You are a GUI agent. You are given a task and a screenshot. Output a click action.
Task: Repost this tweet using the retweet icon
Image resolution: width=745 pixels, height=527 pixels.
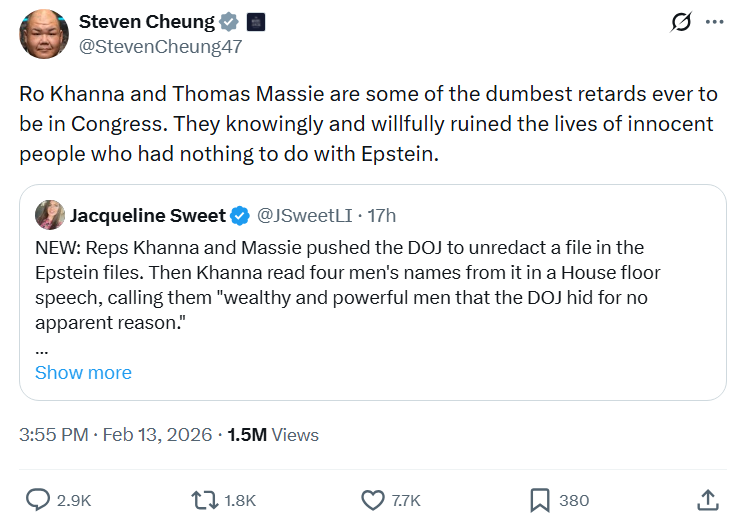pyautogui.click(x=205, y=499)
